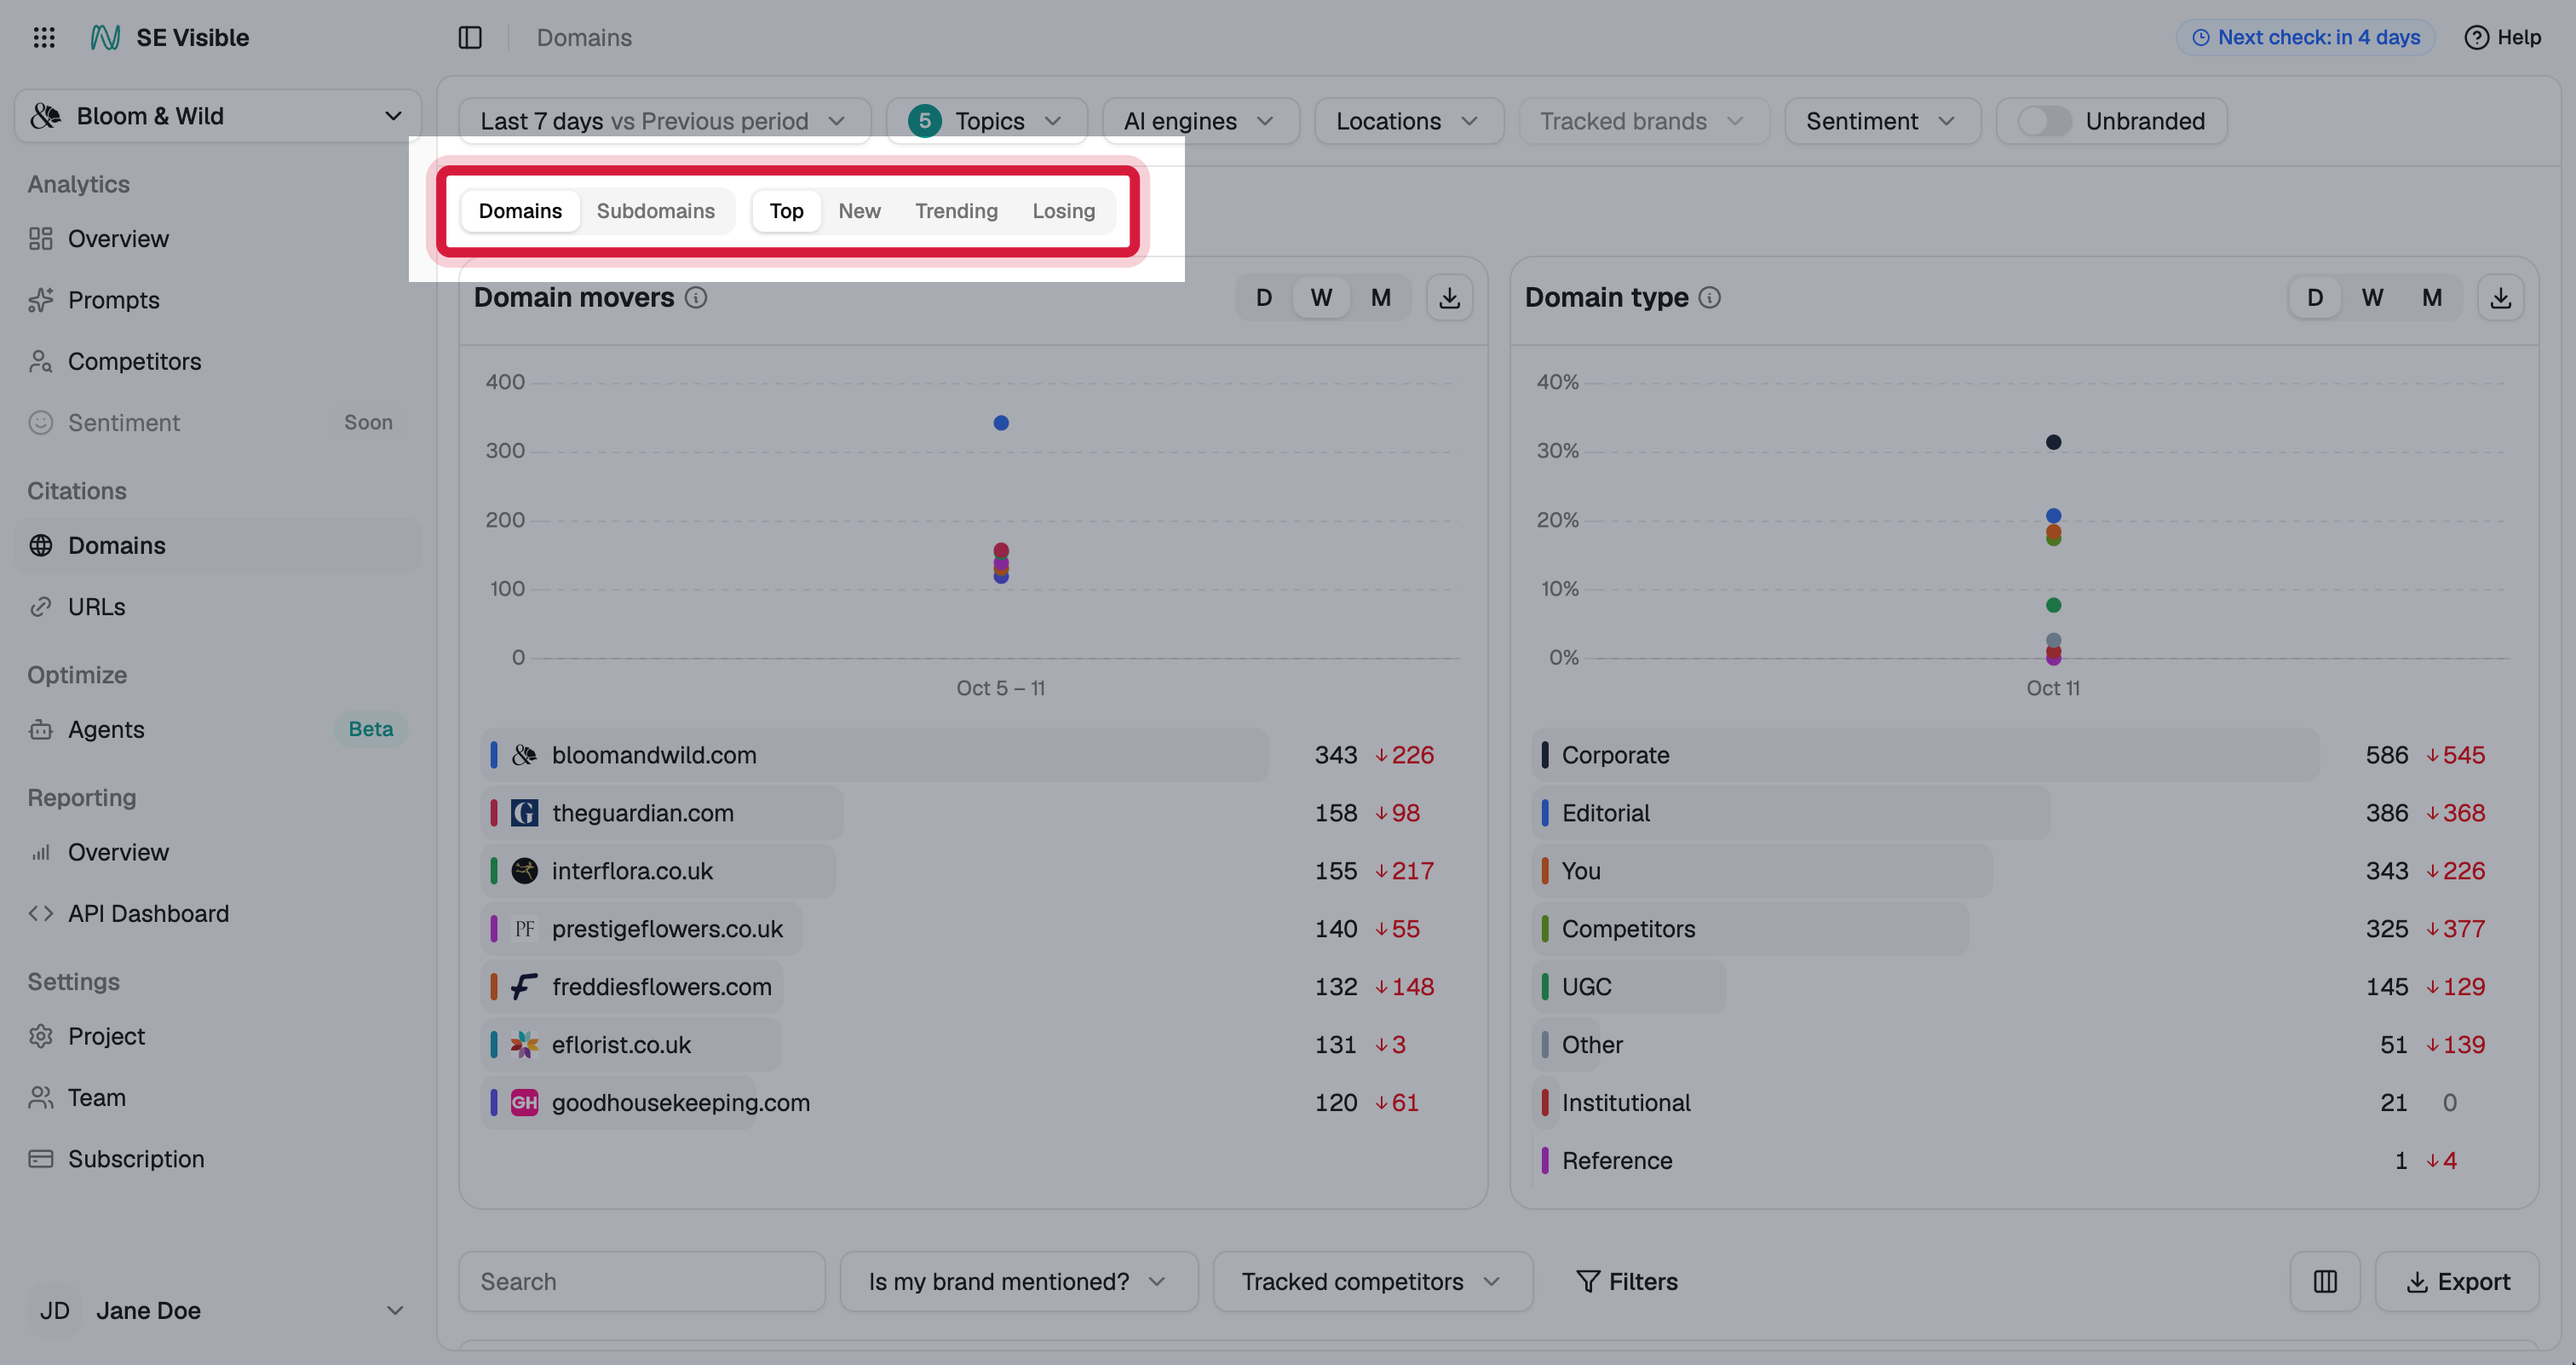This screenshot has width=2576, height=1365.
Task: Open the API Dashboard link
Action: [x=217, y=913]
